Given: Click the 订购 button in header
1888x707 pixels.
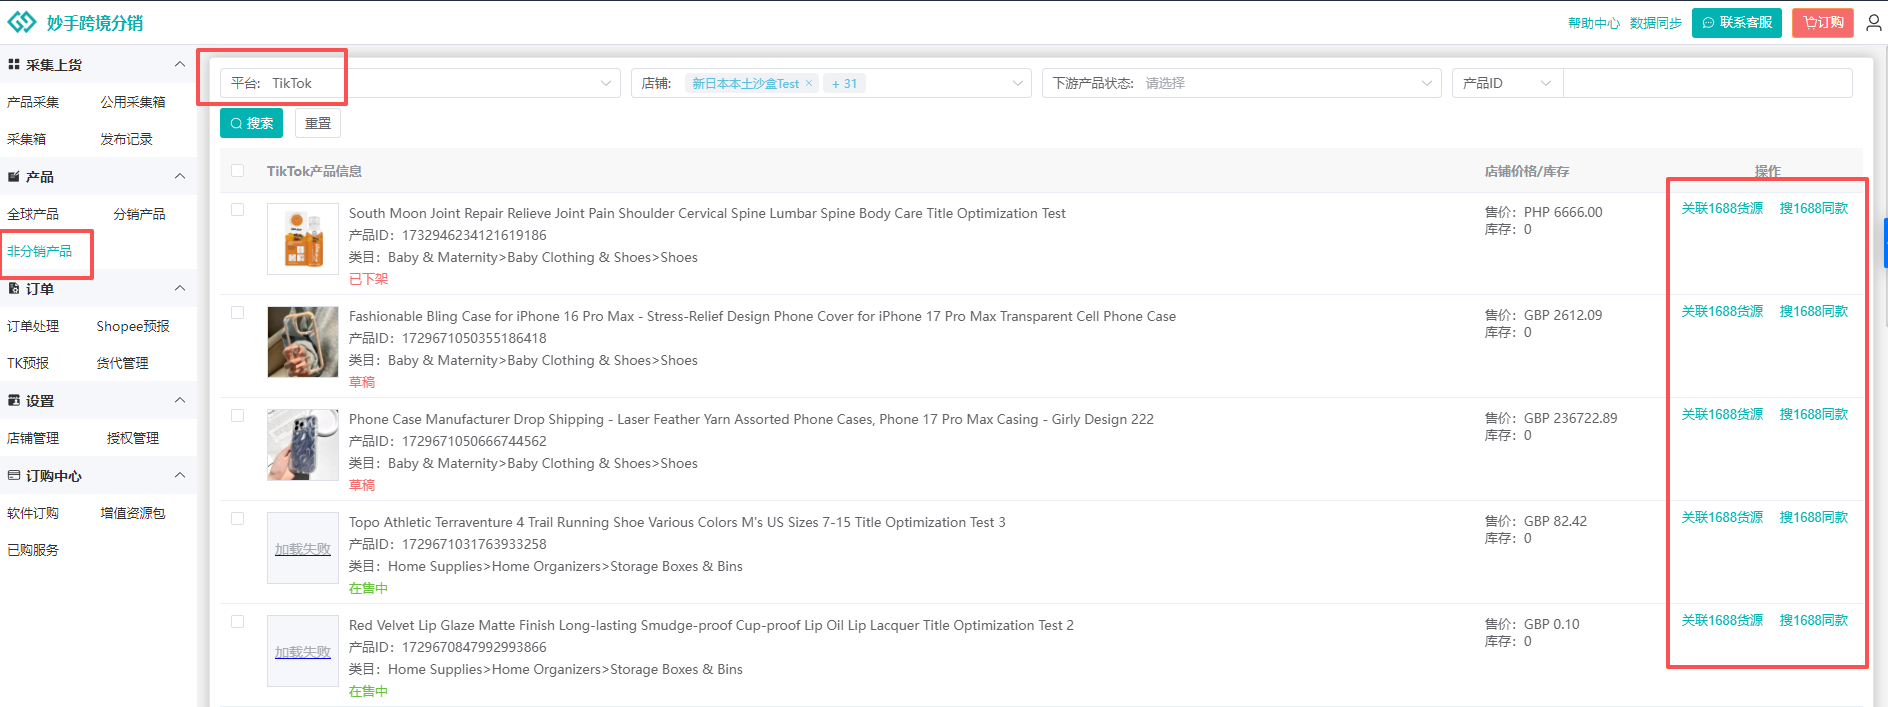Looking at the screenshot, I should [1823, 22].
